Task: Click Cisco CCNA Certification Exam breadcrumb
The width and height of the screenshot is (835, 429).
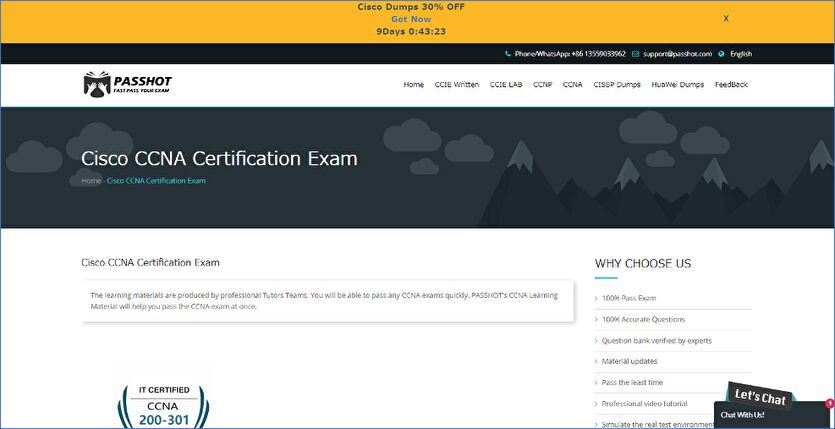Action: 156,180
